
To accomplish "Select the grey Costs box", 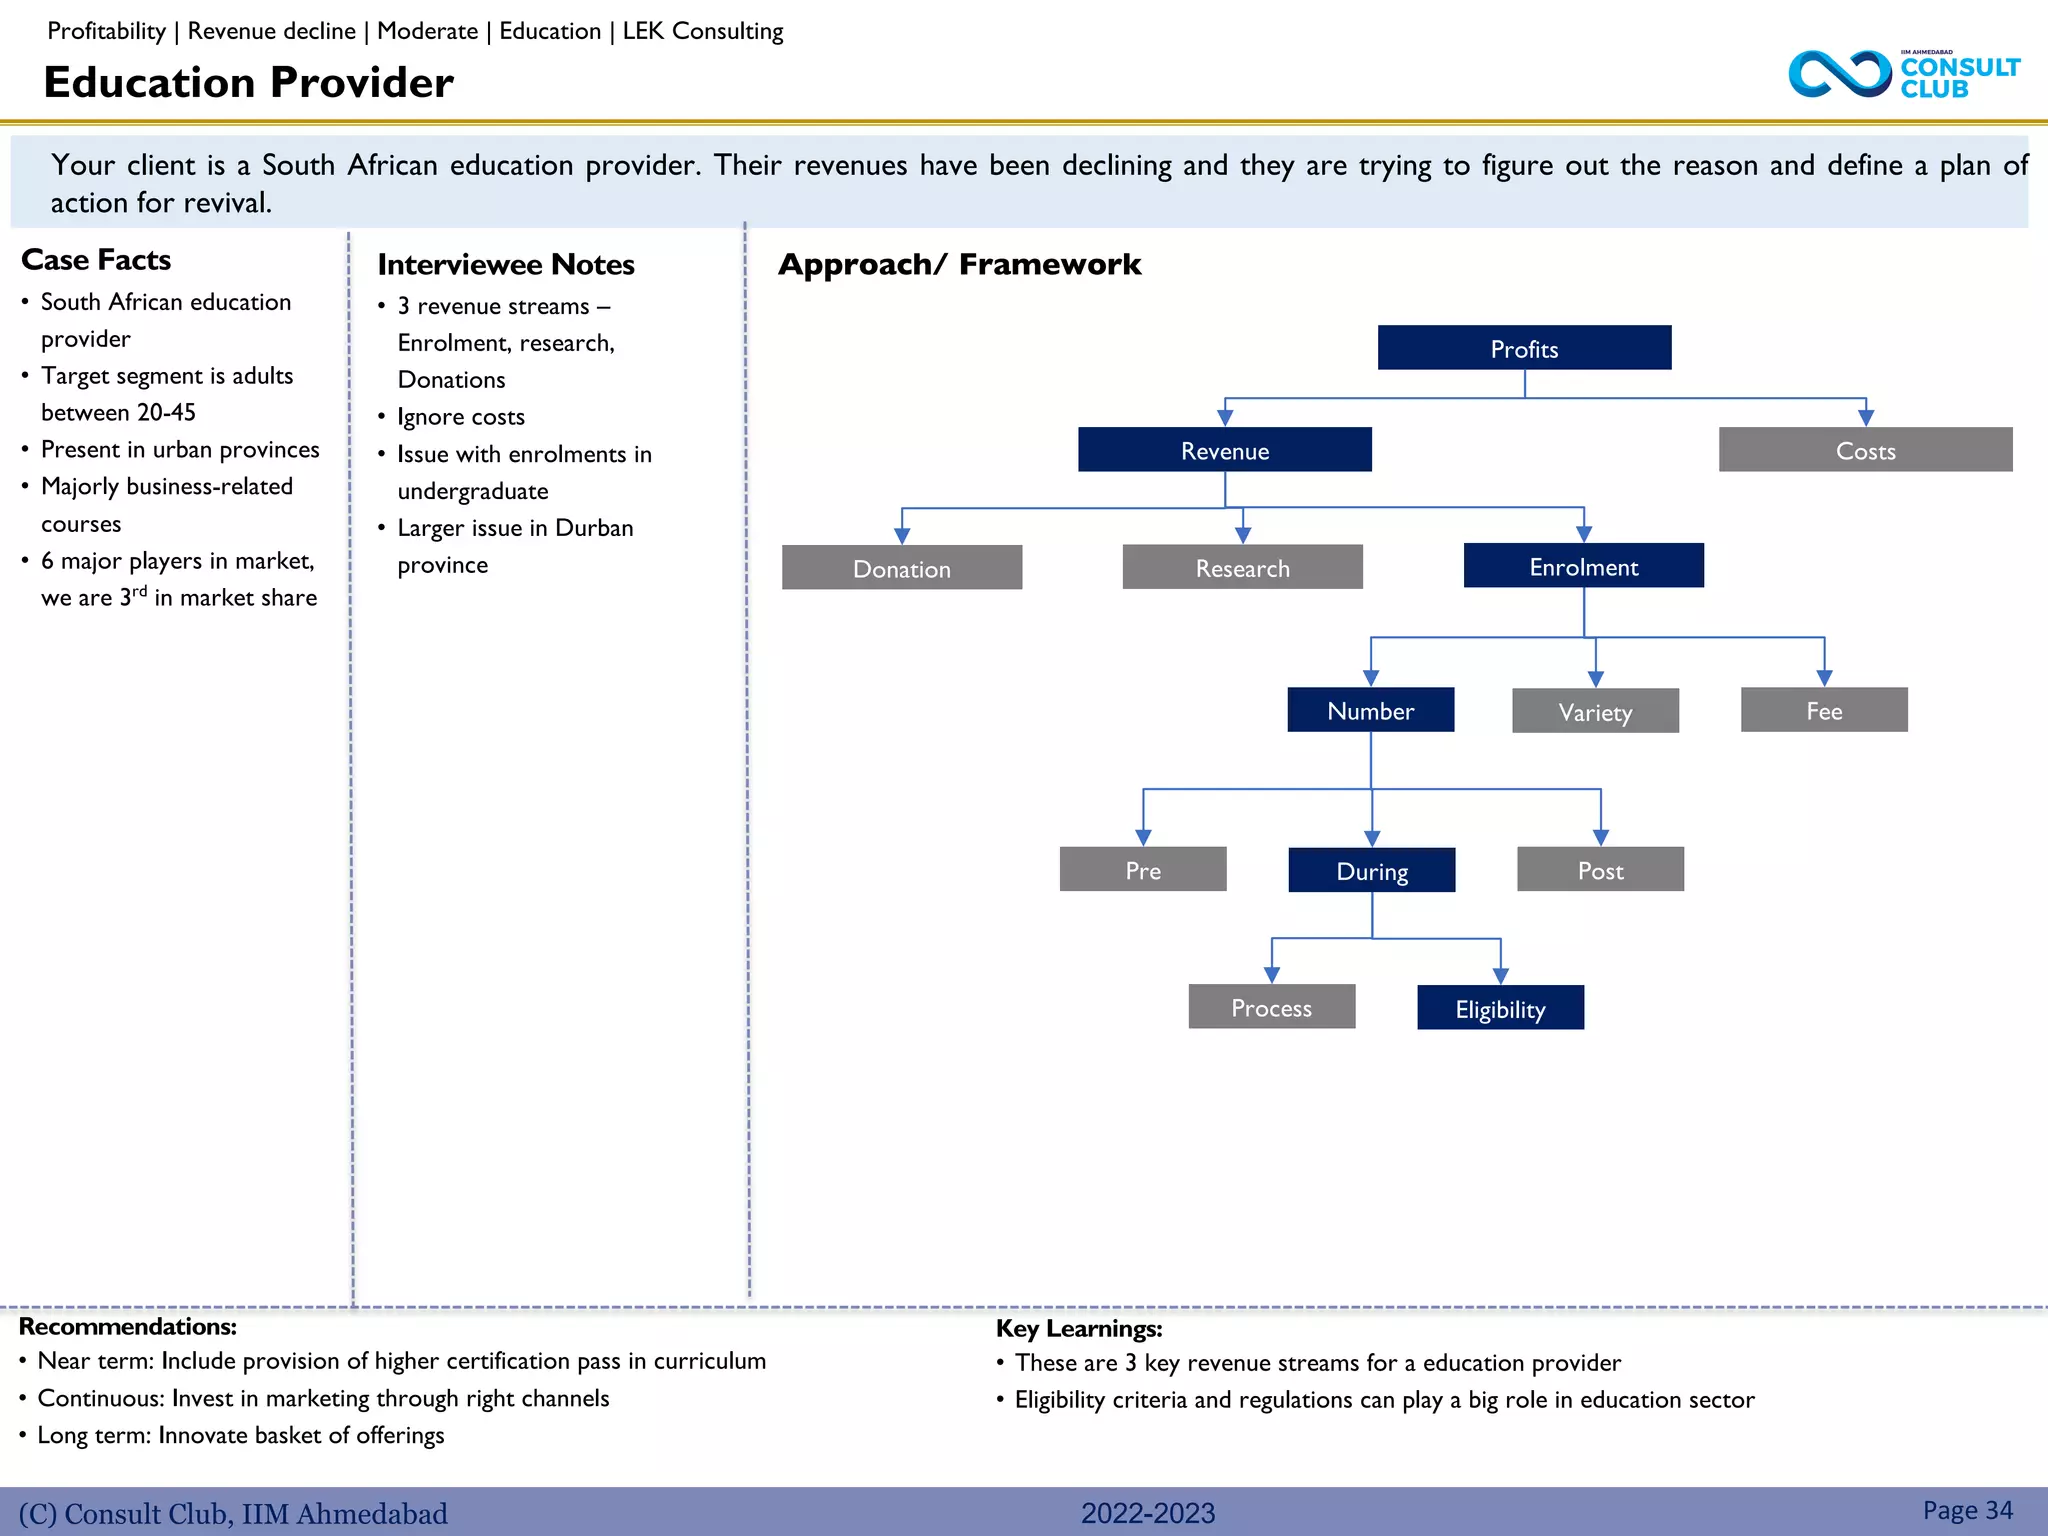I will click(1865, 450).
